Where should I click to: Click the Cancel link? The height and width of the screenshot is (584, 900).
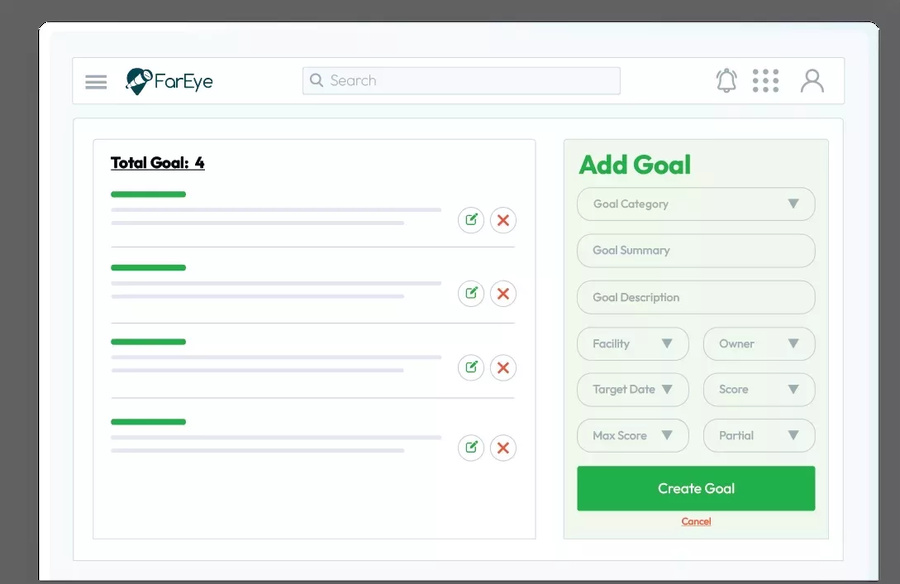(696, 522)
